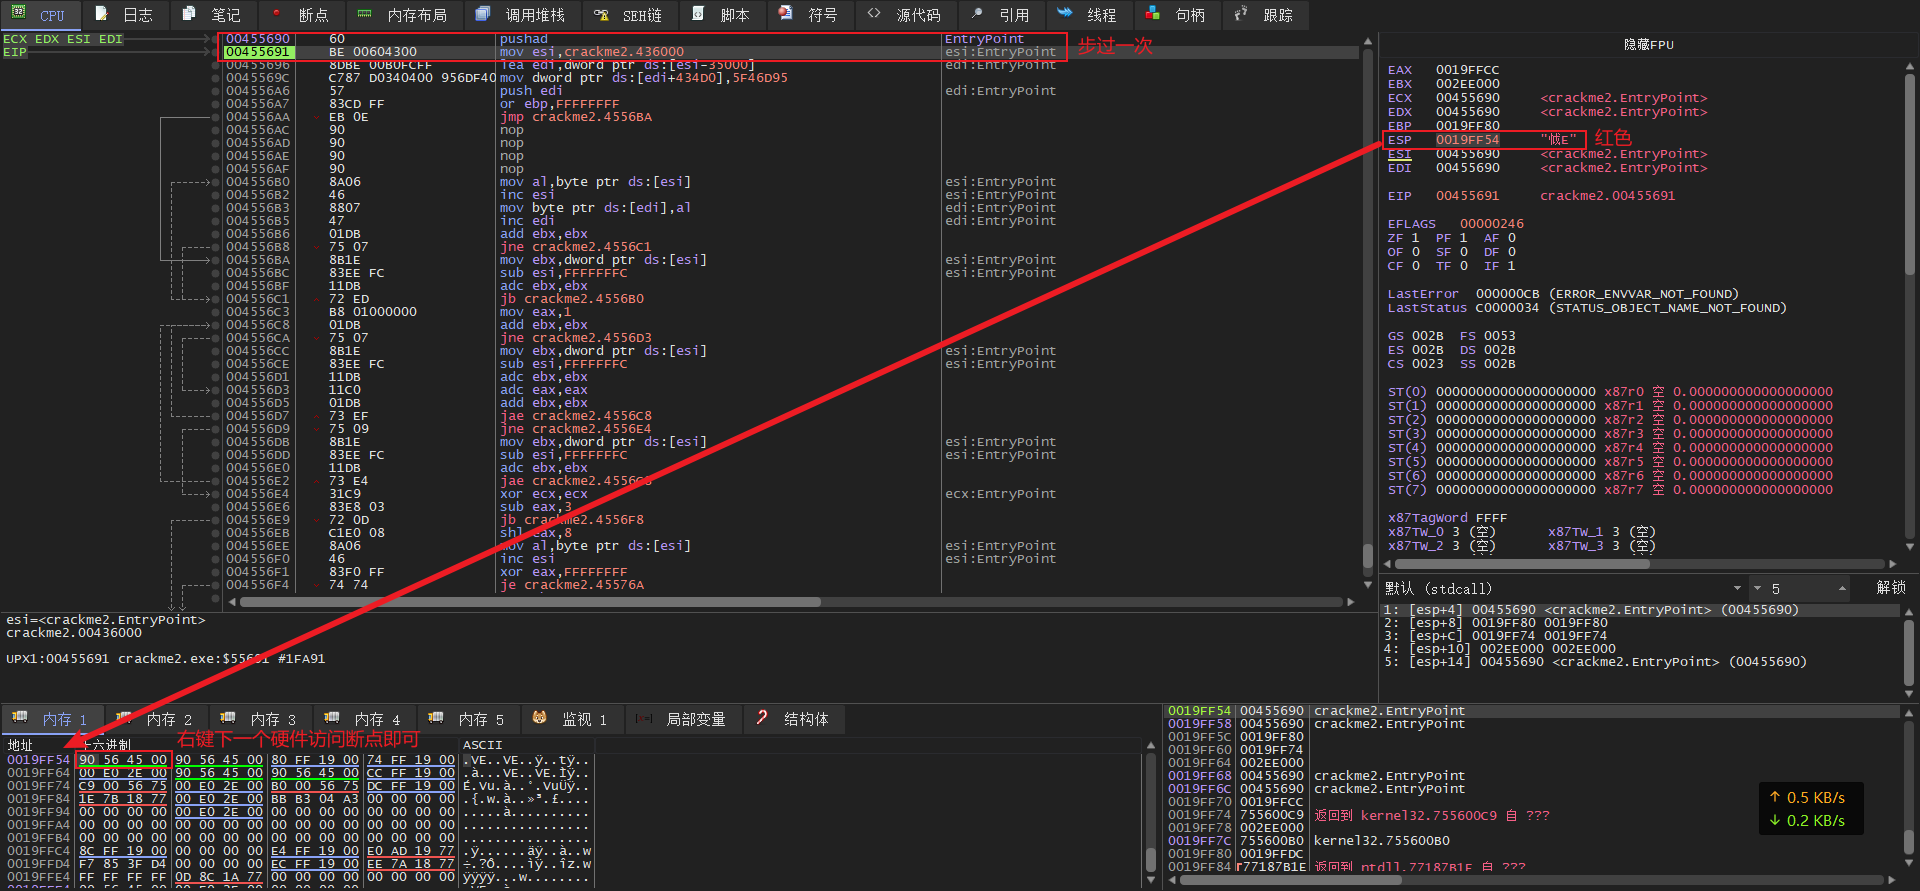
Task: Open the 线程 threads tab
Action: 1090,15
